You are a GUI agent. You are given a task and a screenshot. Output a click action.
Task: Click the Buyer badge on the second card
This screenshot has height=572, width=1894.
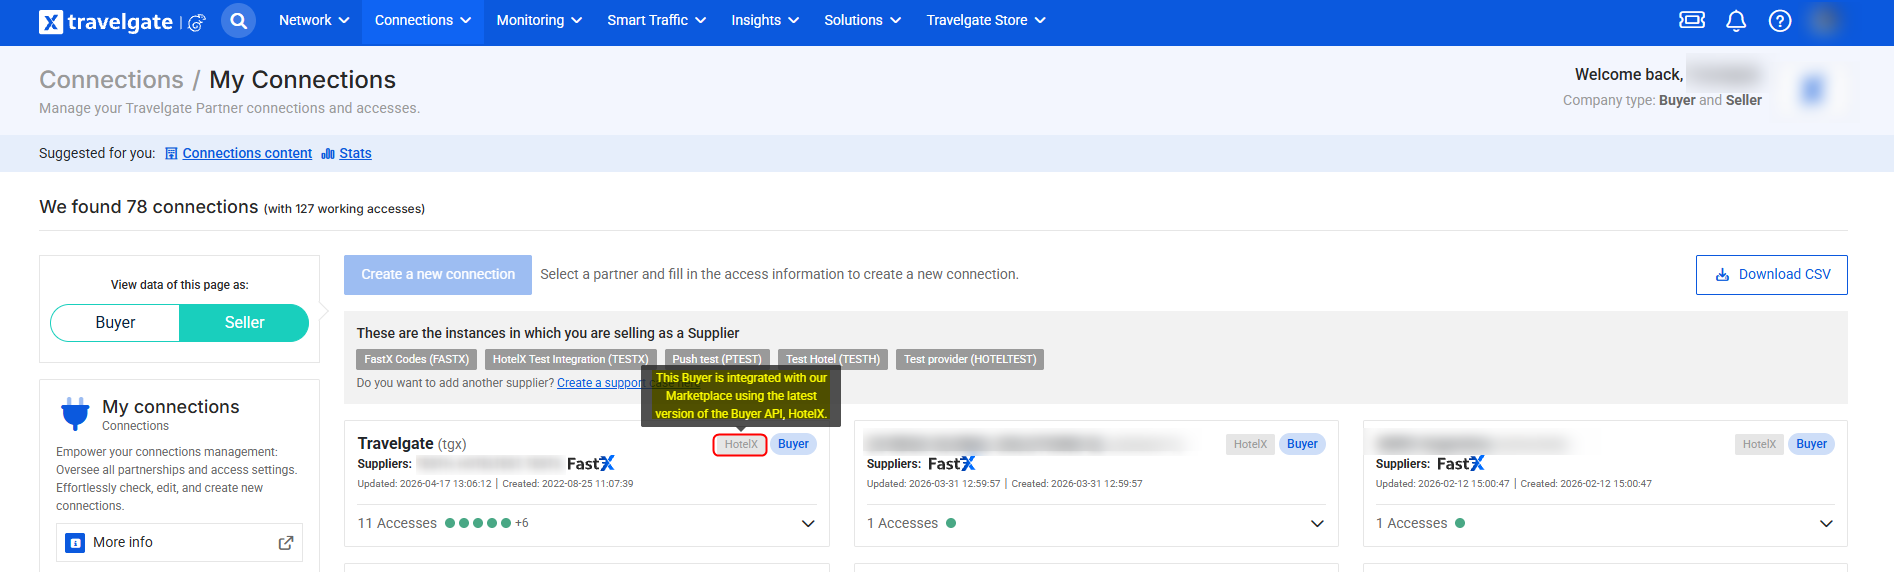[x=1302, y=444]
